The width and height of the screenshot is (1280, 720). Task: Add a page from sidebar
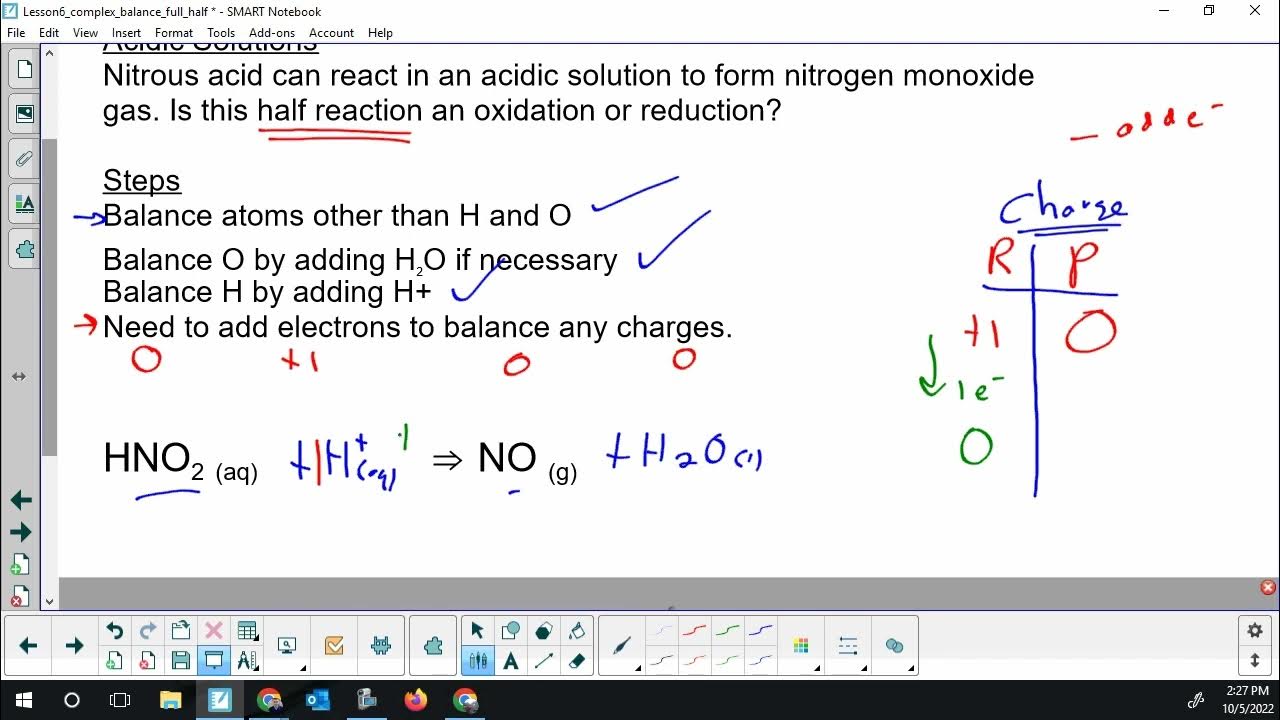(x=20, y=566)
